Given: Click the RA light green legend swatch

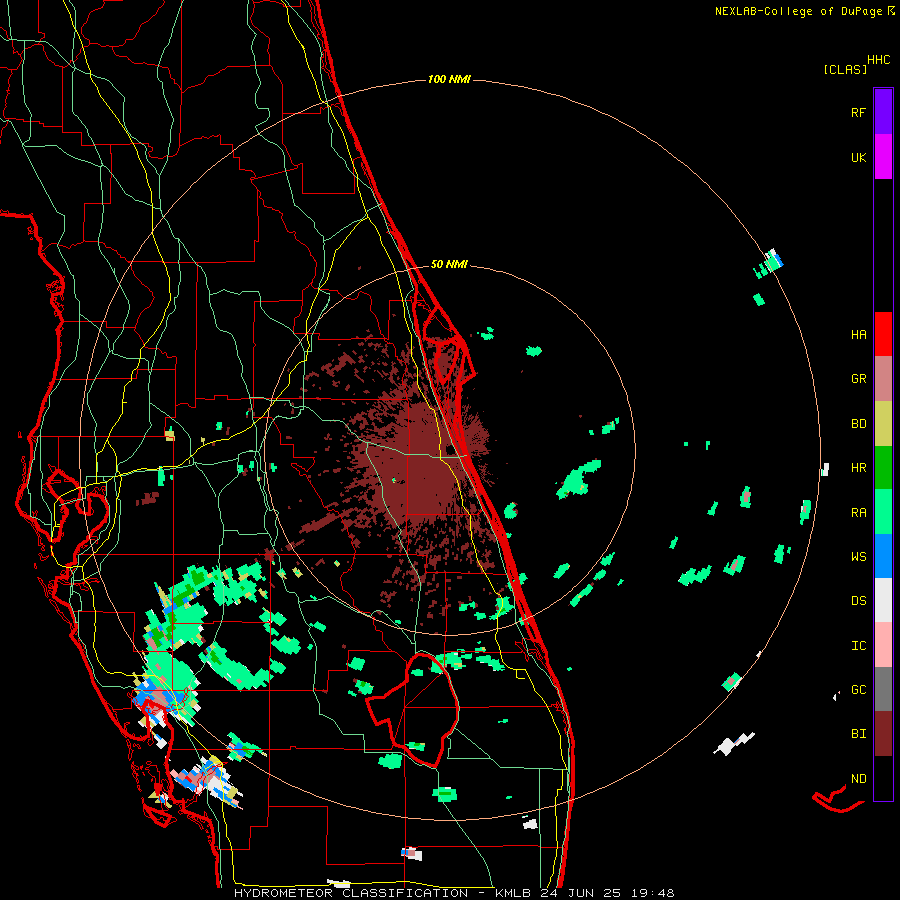Looking at the screenshot, I should pyautogui.click(x=883, y=512).
